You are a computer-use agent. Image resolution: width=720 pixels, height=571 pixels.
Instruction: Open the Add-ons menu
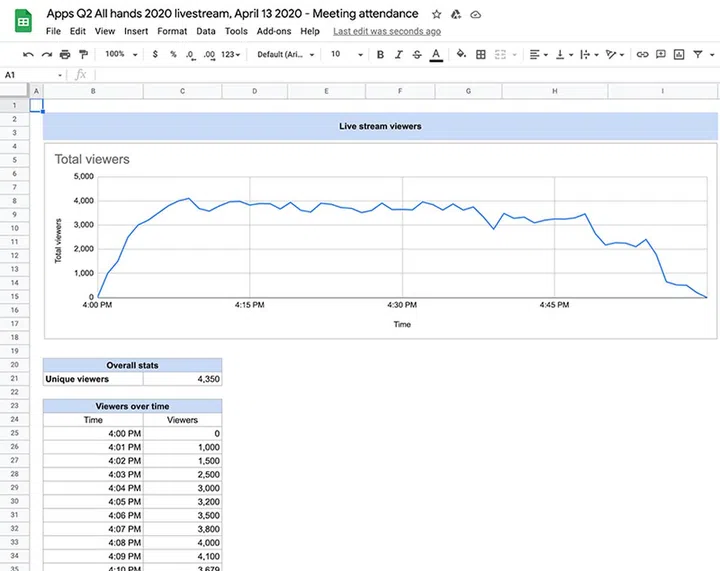[274, 31]
